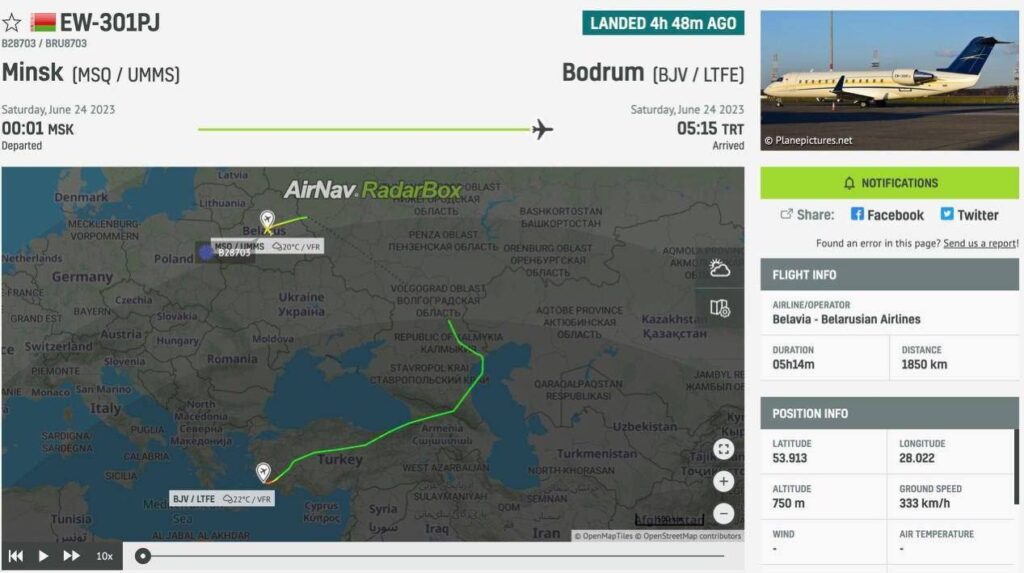Enter fullscreen map view

(x=724, y=449)
